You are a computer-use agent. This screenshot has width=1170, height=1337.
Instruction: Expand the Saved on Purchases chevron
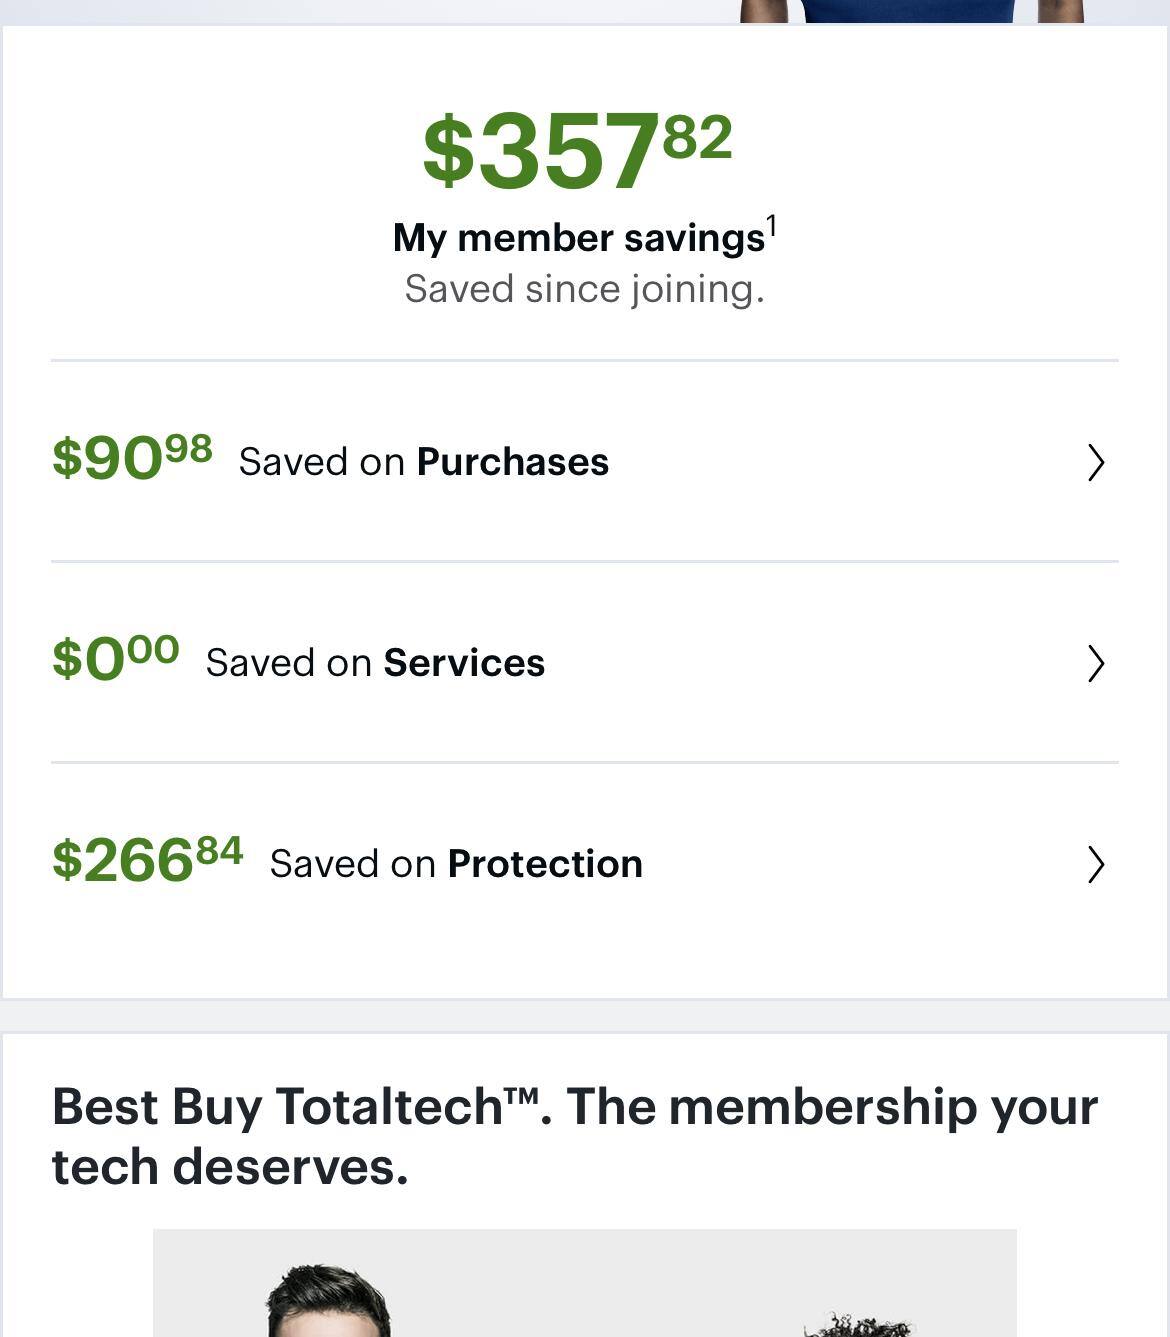(1096, 462)
